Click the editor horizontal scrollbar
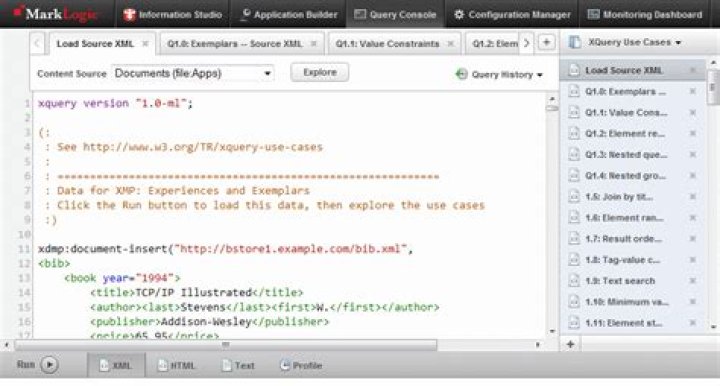 (226, 345)
